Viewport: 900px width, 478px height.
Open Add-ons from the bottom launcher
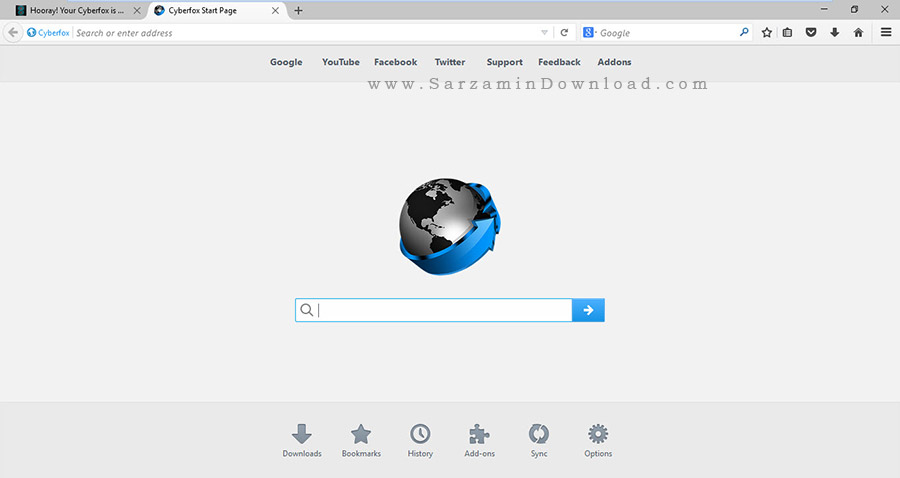click(479, 441)
